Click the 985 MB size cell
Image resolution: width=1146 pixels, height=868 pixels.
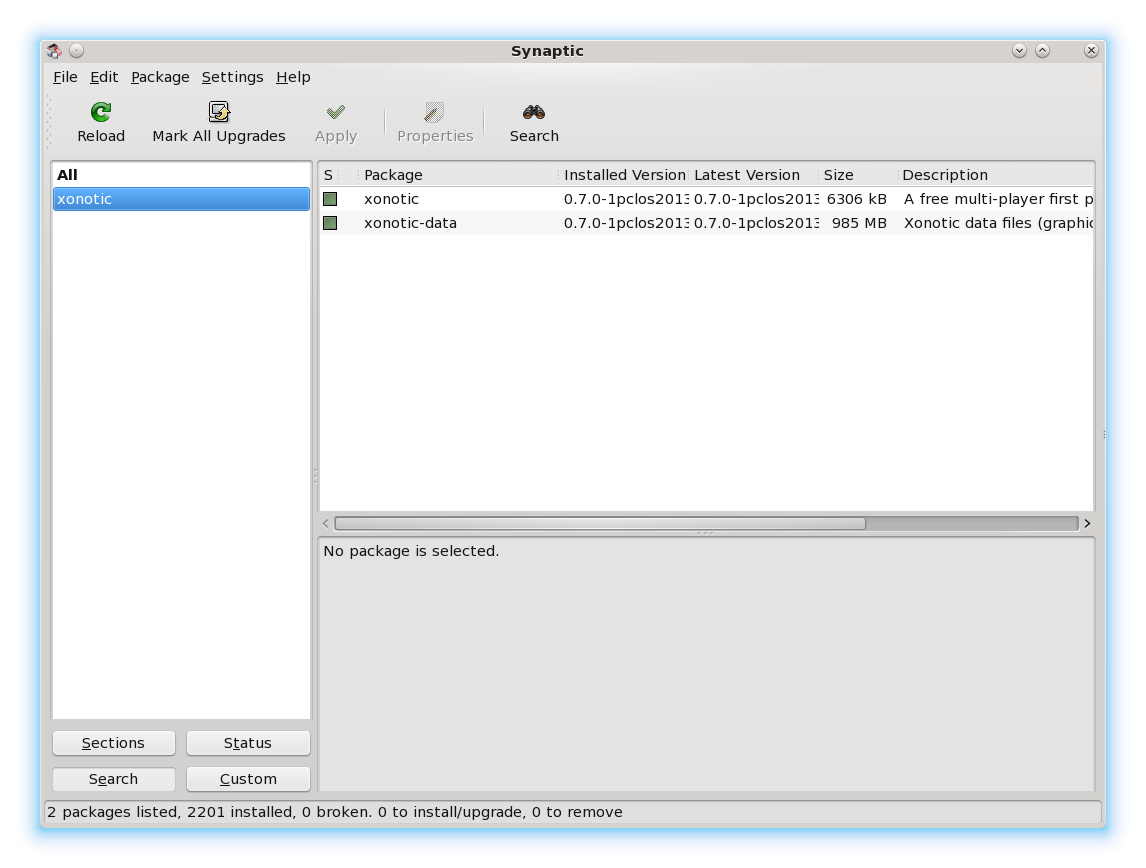coord(859,223)
